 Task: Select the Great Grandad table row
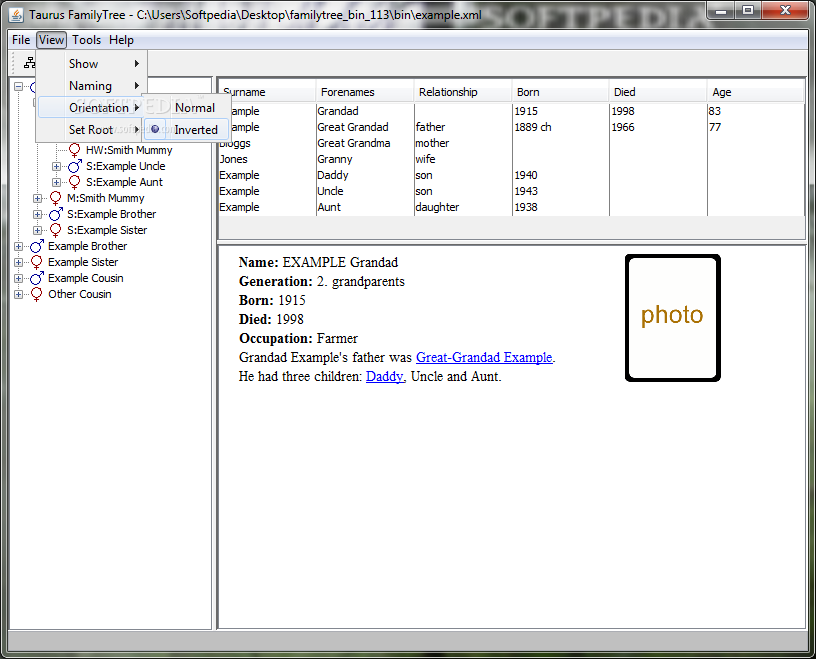tap(512, 127)
